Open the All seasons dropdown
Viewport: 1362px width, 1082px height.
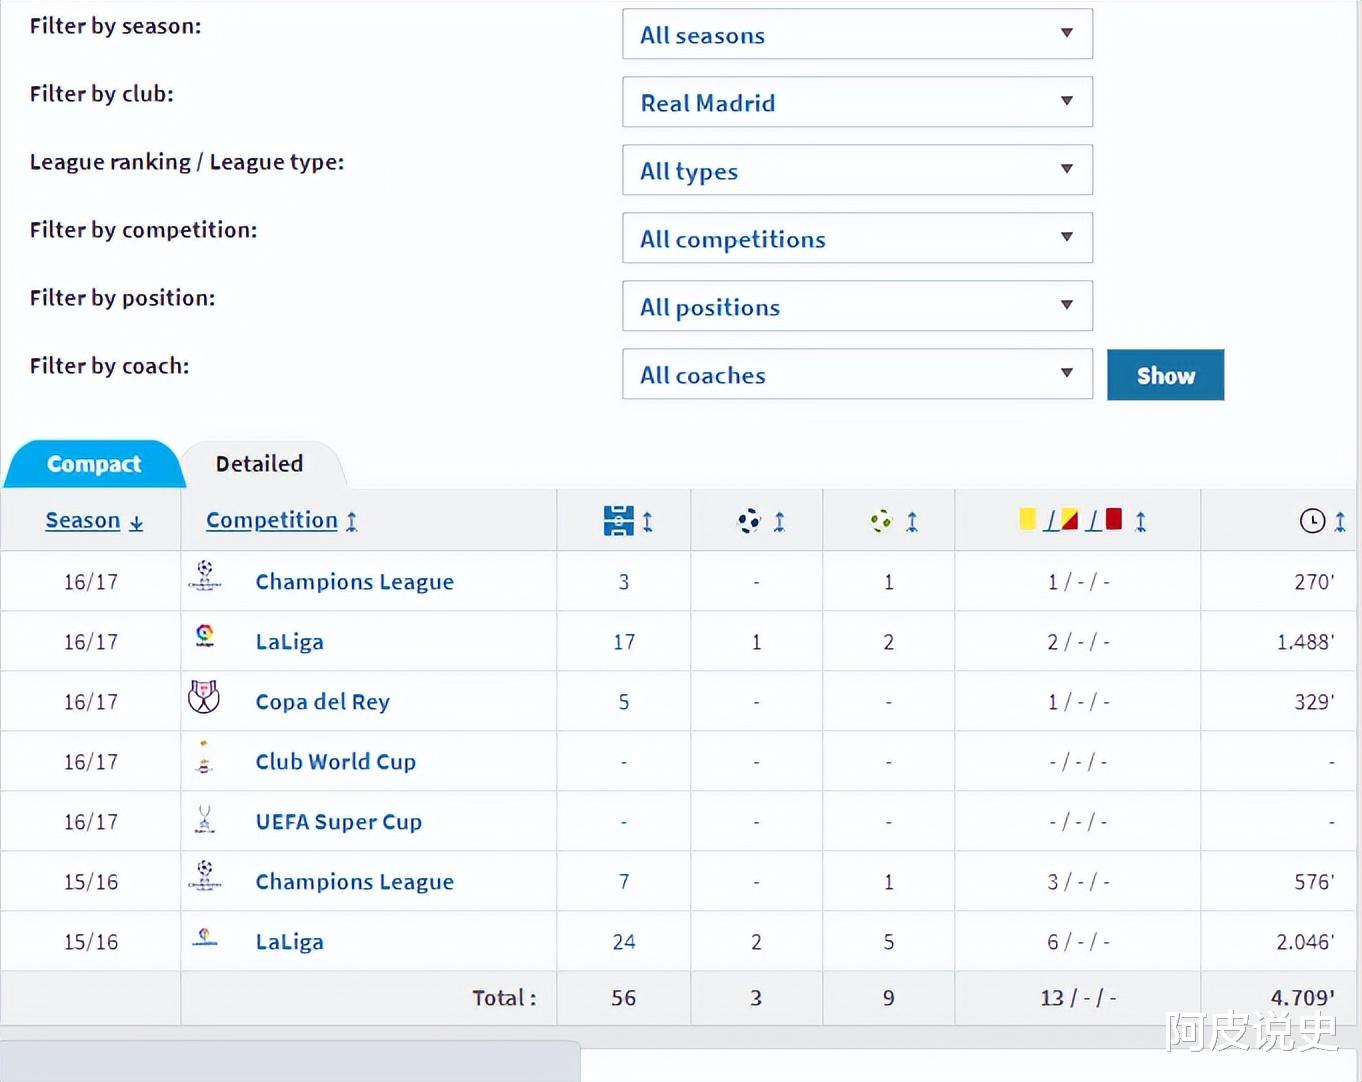point(857,34)
